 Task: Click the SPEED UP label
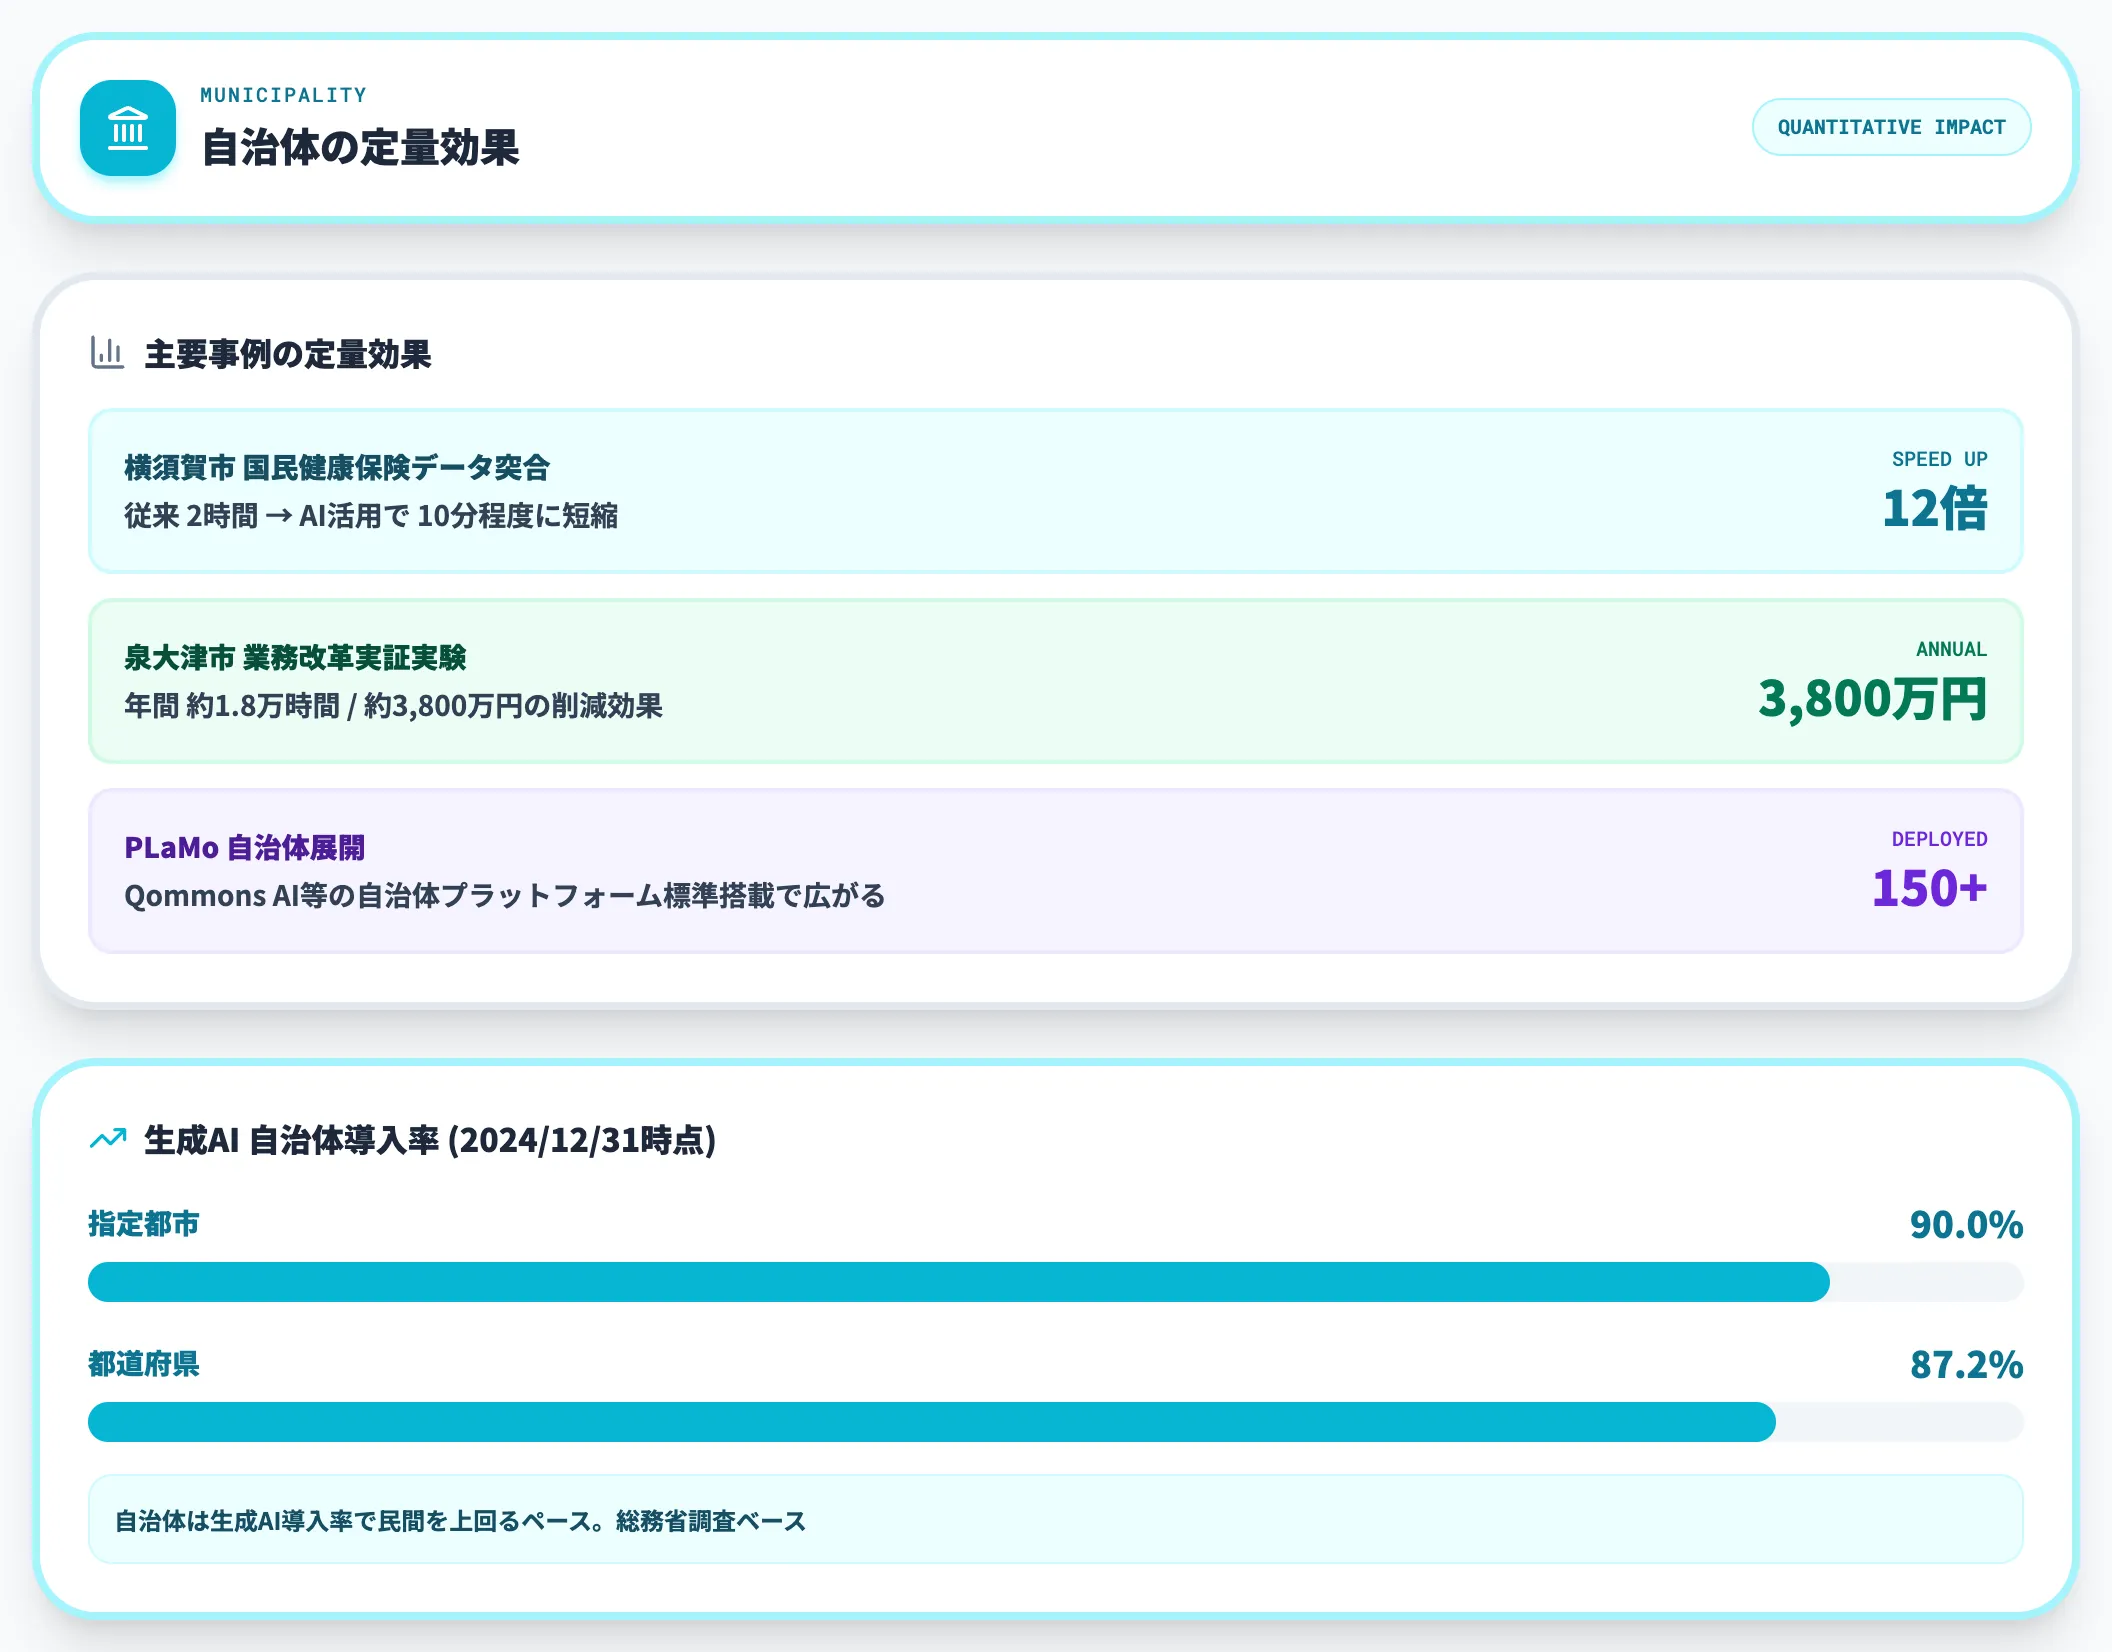click(x=1939, y=459)
